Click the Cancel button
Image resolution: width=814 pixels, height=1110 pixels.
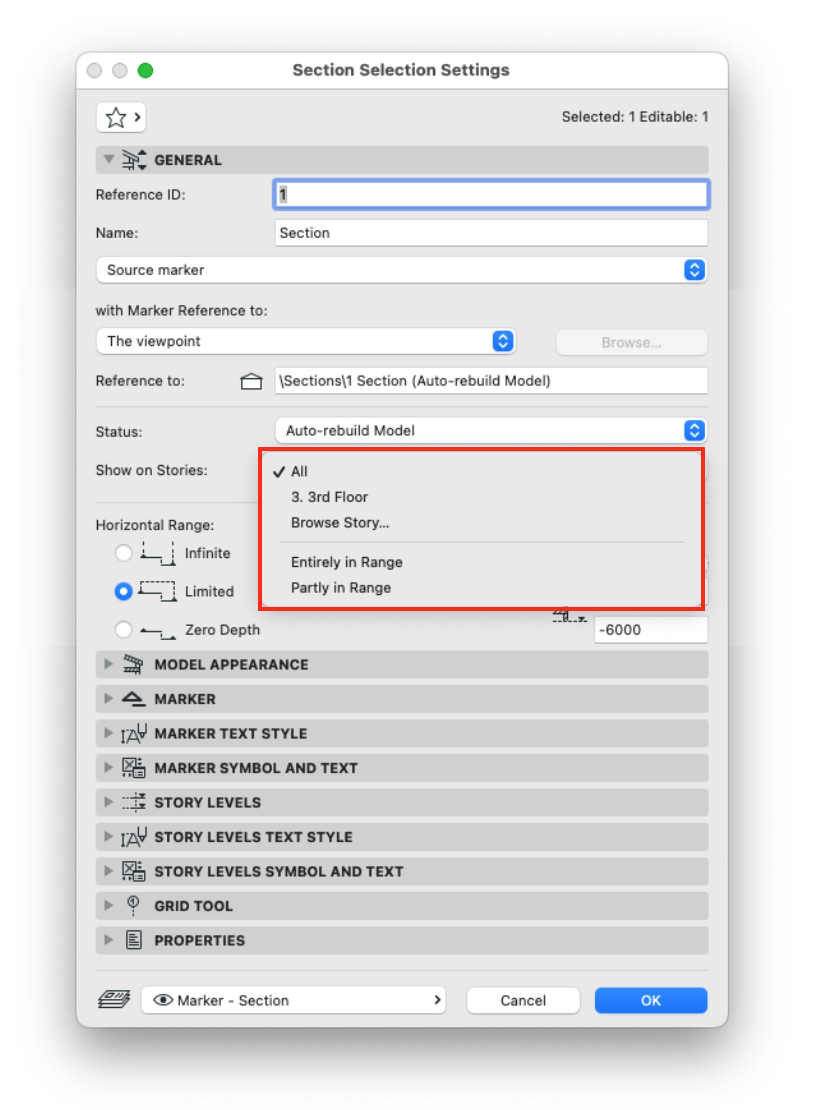tap(522, 1000)
